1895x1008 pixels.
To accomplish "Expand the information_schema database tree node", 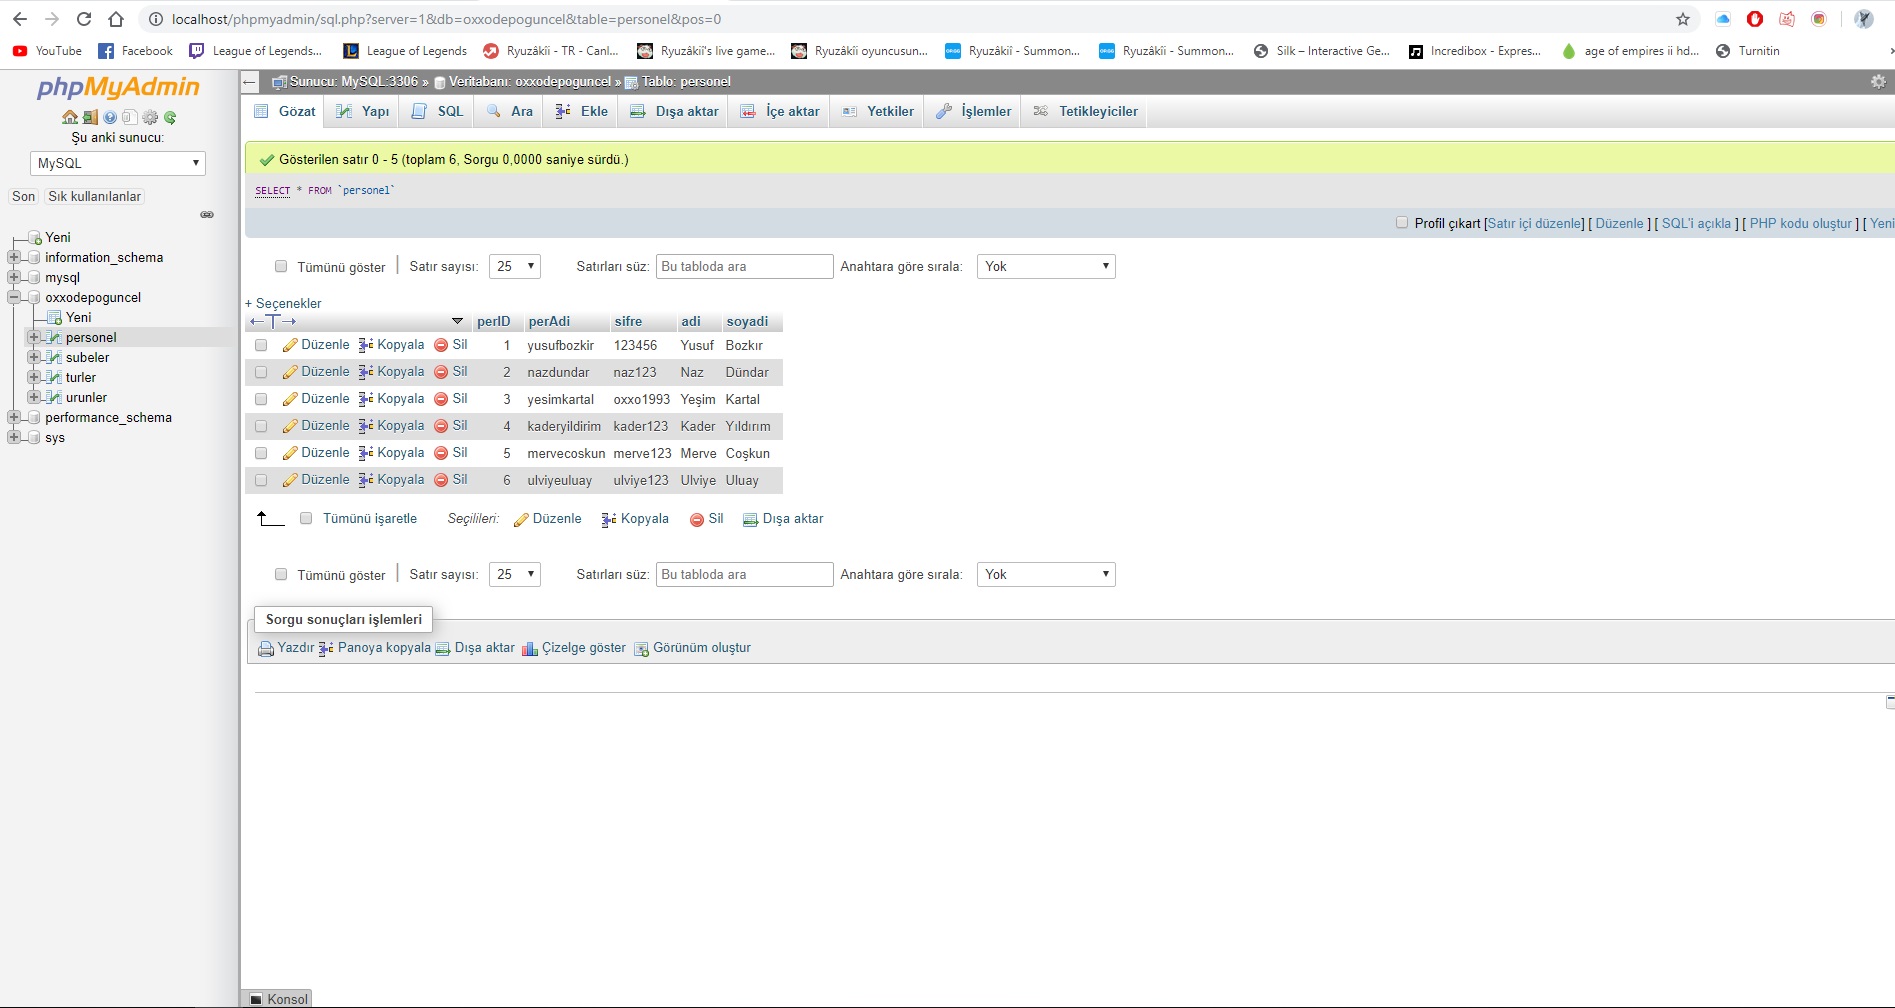I will click(x=14, y=257).
